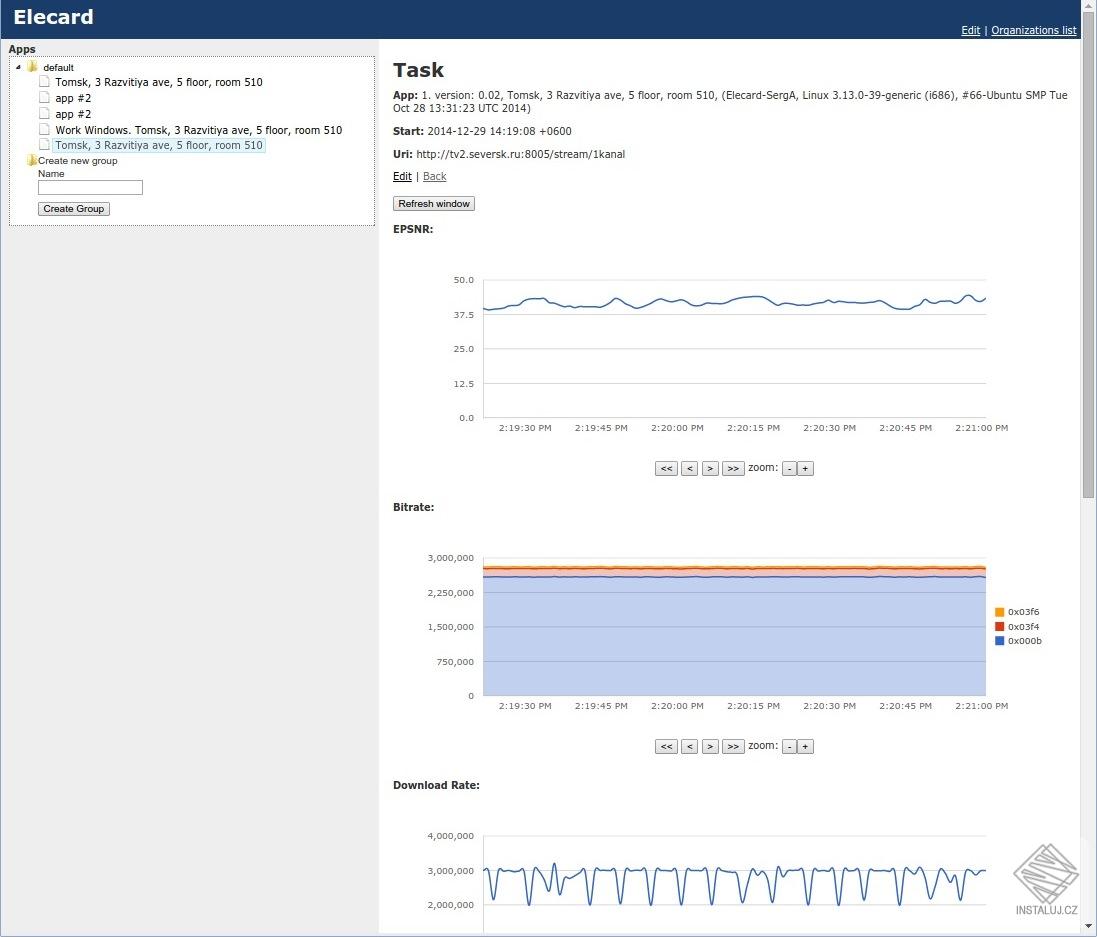Type in the group Name field

[x=90, y=188]
